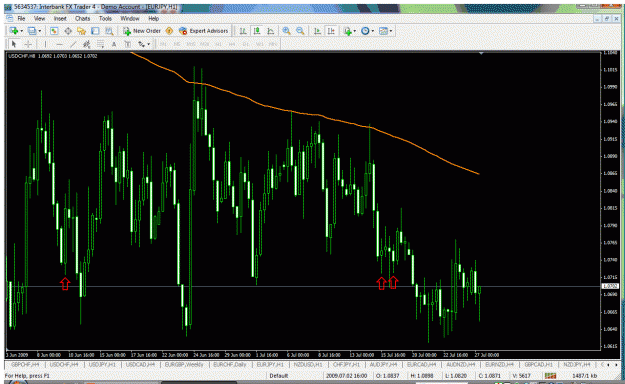This screenshot has height=384, width=625.
Task: Click the Default profile status entry
Action: (279, 376)
